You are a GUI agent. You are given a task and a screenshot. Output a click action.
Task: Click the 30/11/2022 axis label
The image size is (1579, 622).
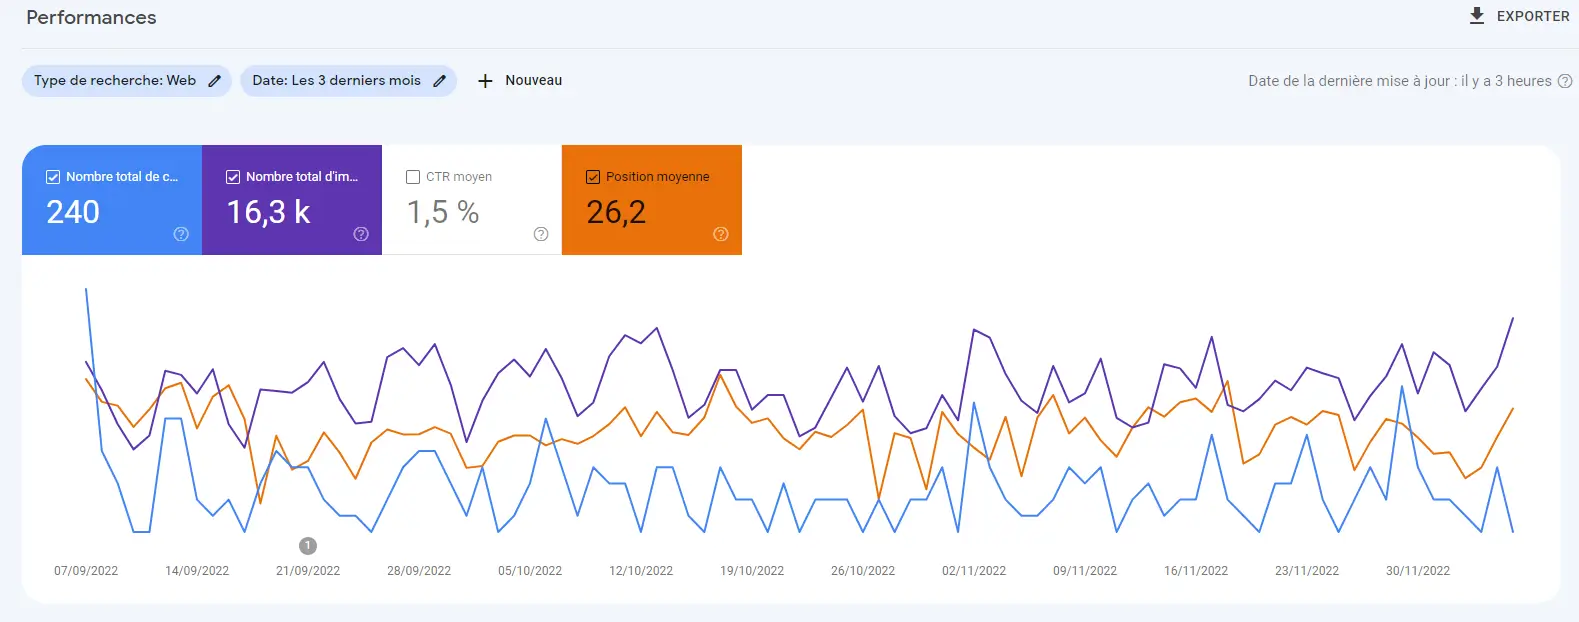(1418, 571)
